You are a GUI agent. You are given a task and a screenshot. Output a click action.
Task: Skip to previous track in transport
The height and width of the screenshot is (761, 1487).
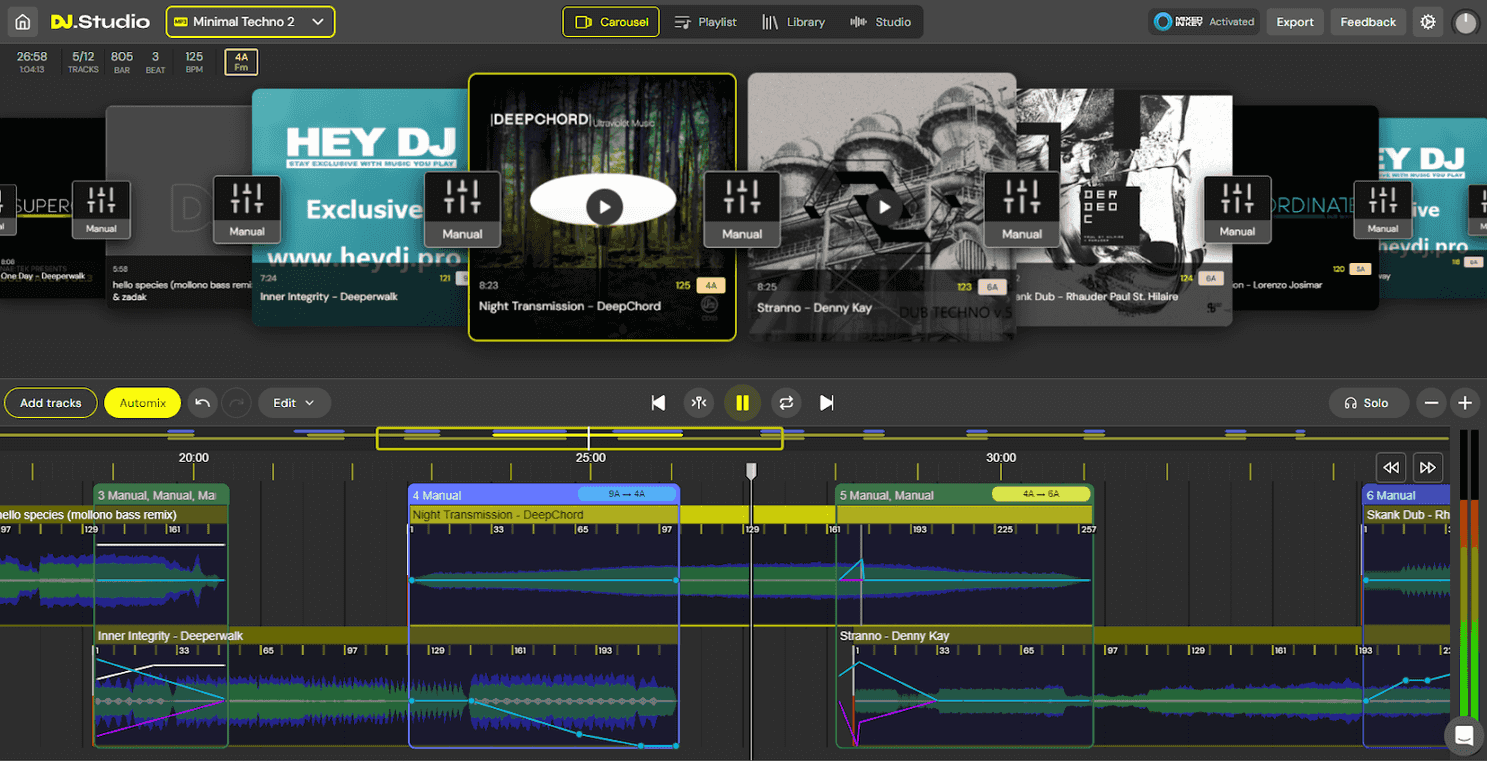tap(658, 403)
